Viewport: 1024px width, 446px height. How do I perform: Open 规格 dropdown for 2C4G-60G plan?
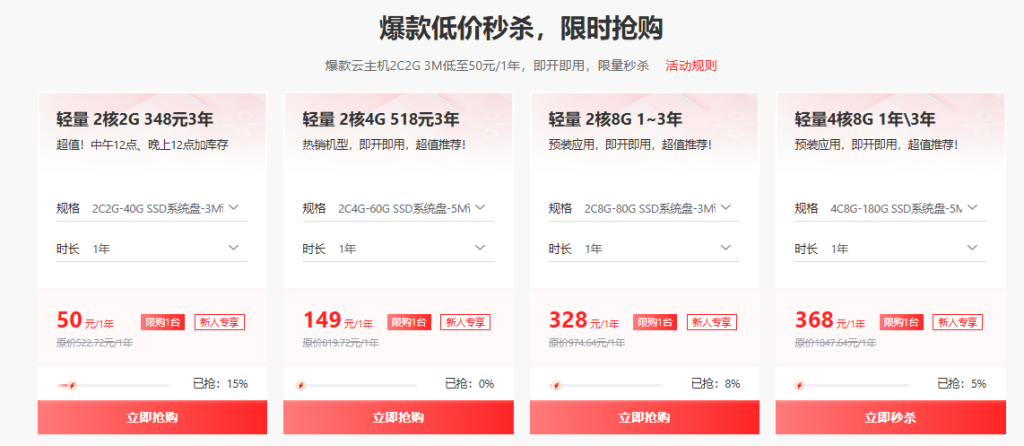coord(398,208)
